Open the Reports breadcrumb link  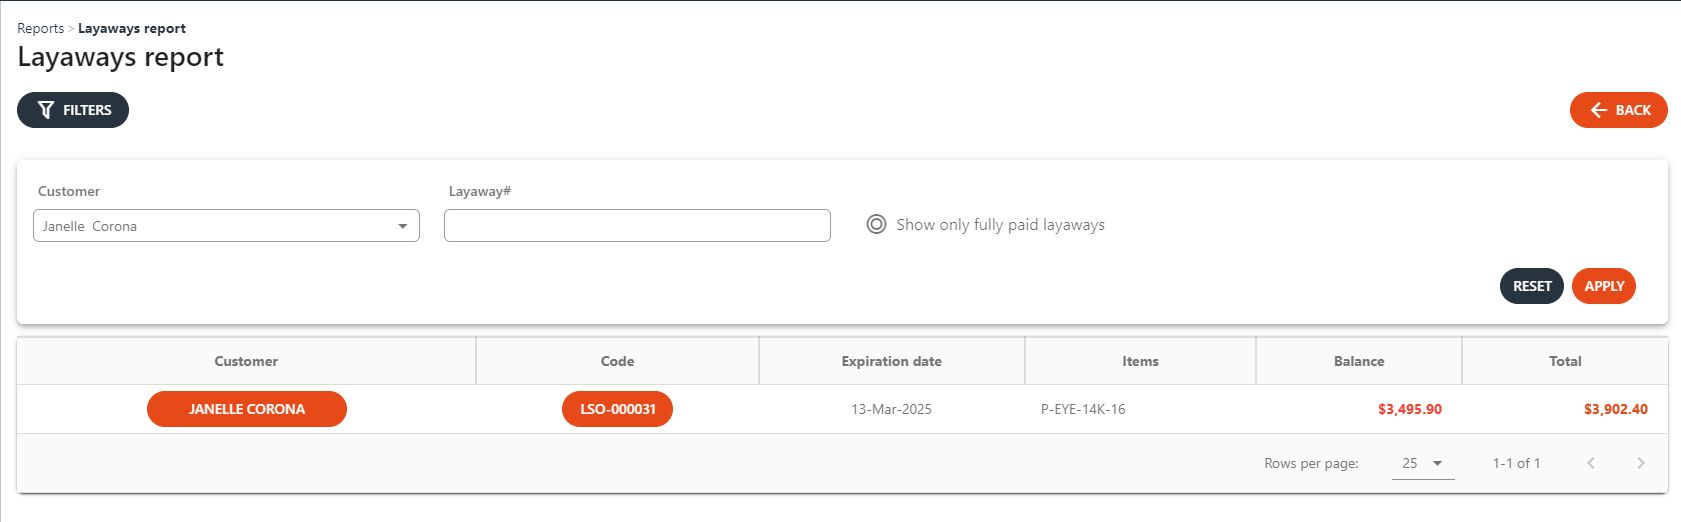point(40,28)
